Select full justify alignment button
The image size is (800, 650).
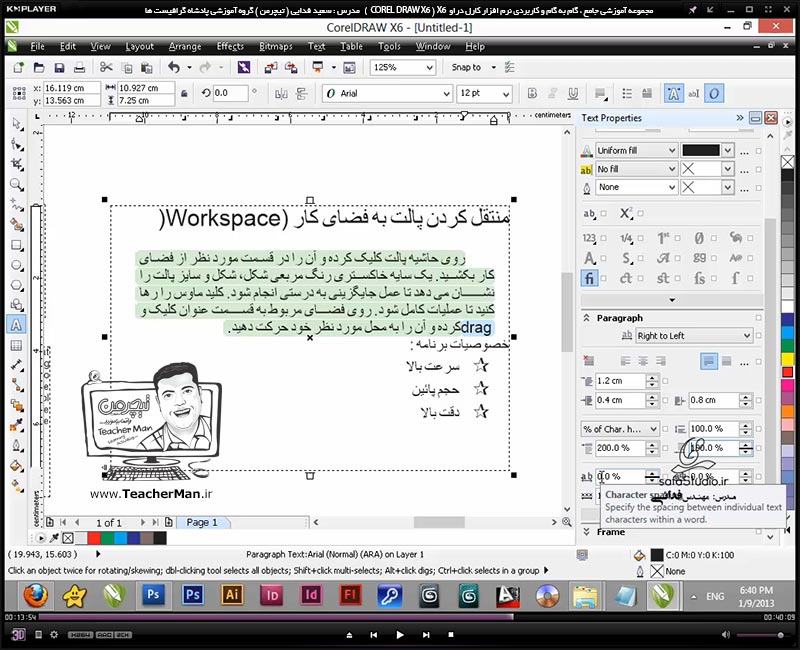(709, 361)
